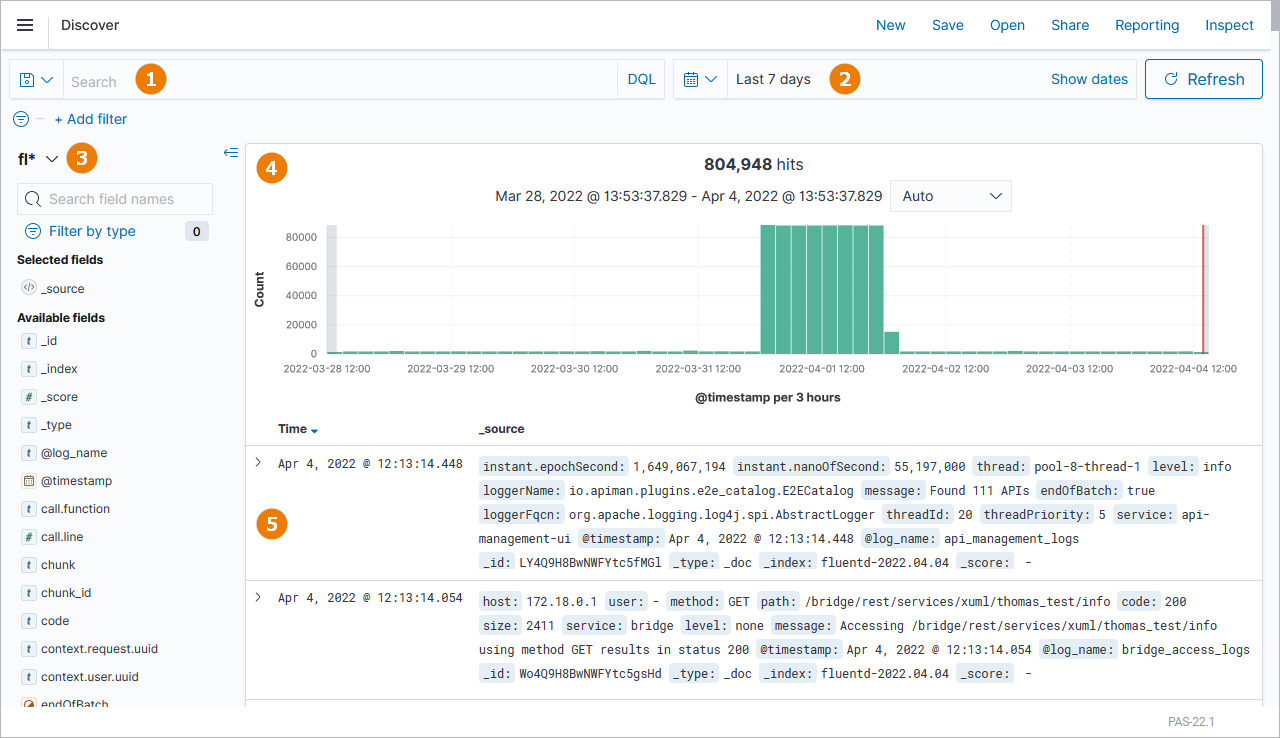
Task: Open the Share menu
Action: [1069, 25]
